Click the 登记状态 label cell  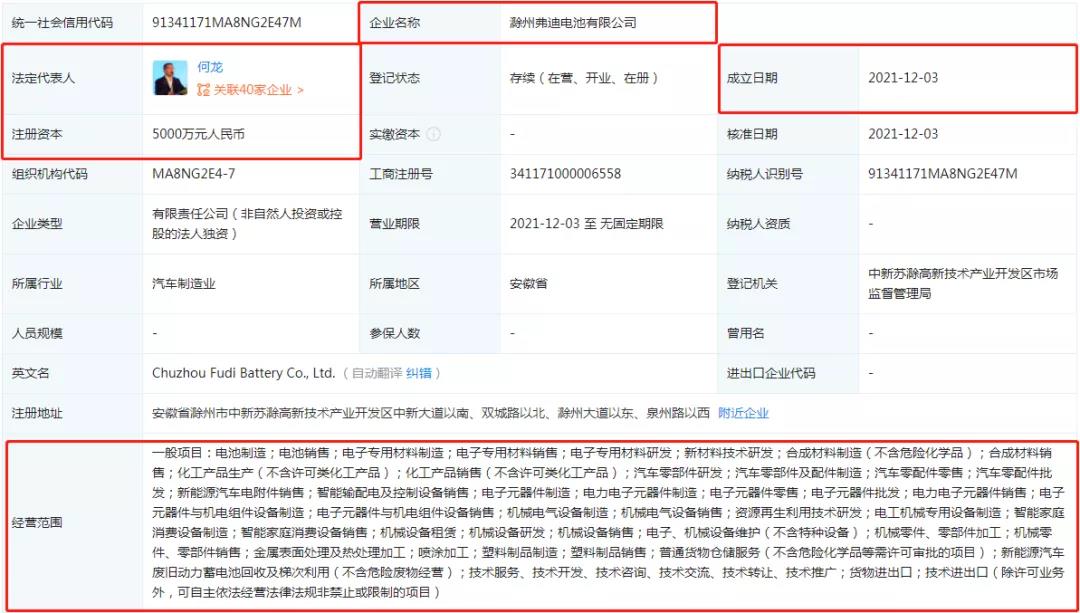click(430, 78)
